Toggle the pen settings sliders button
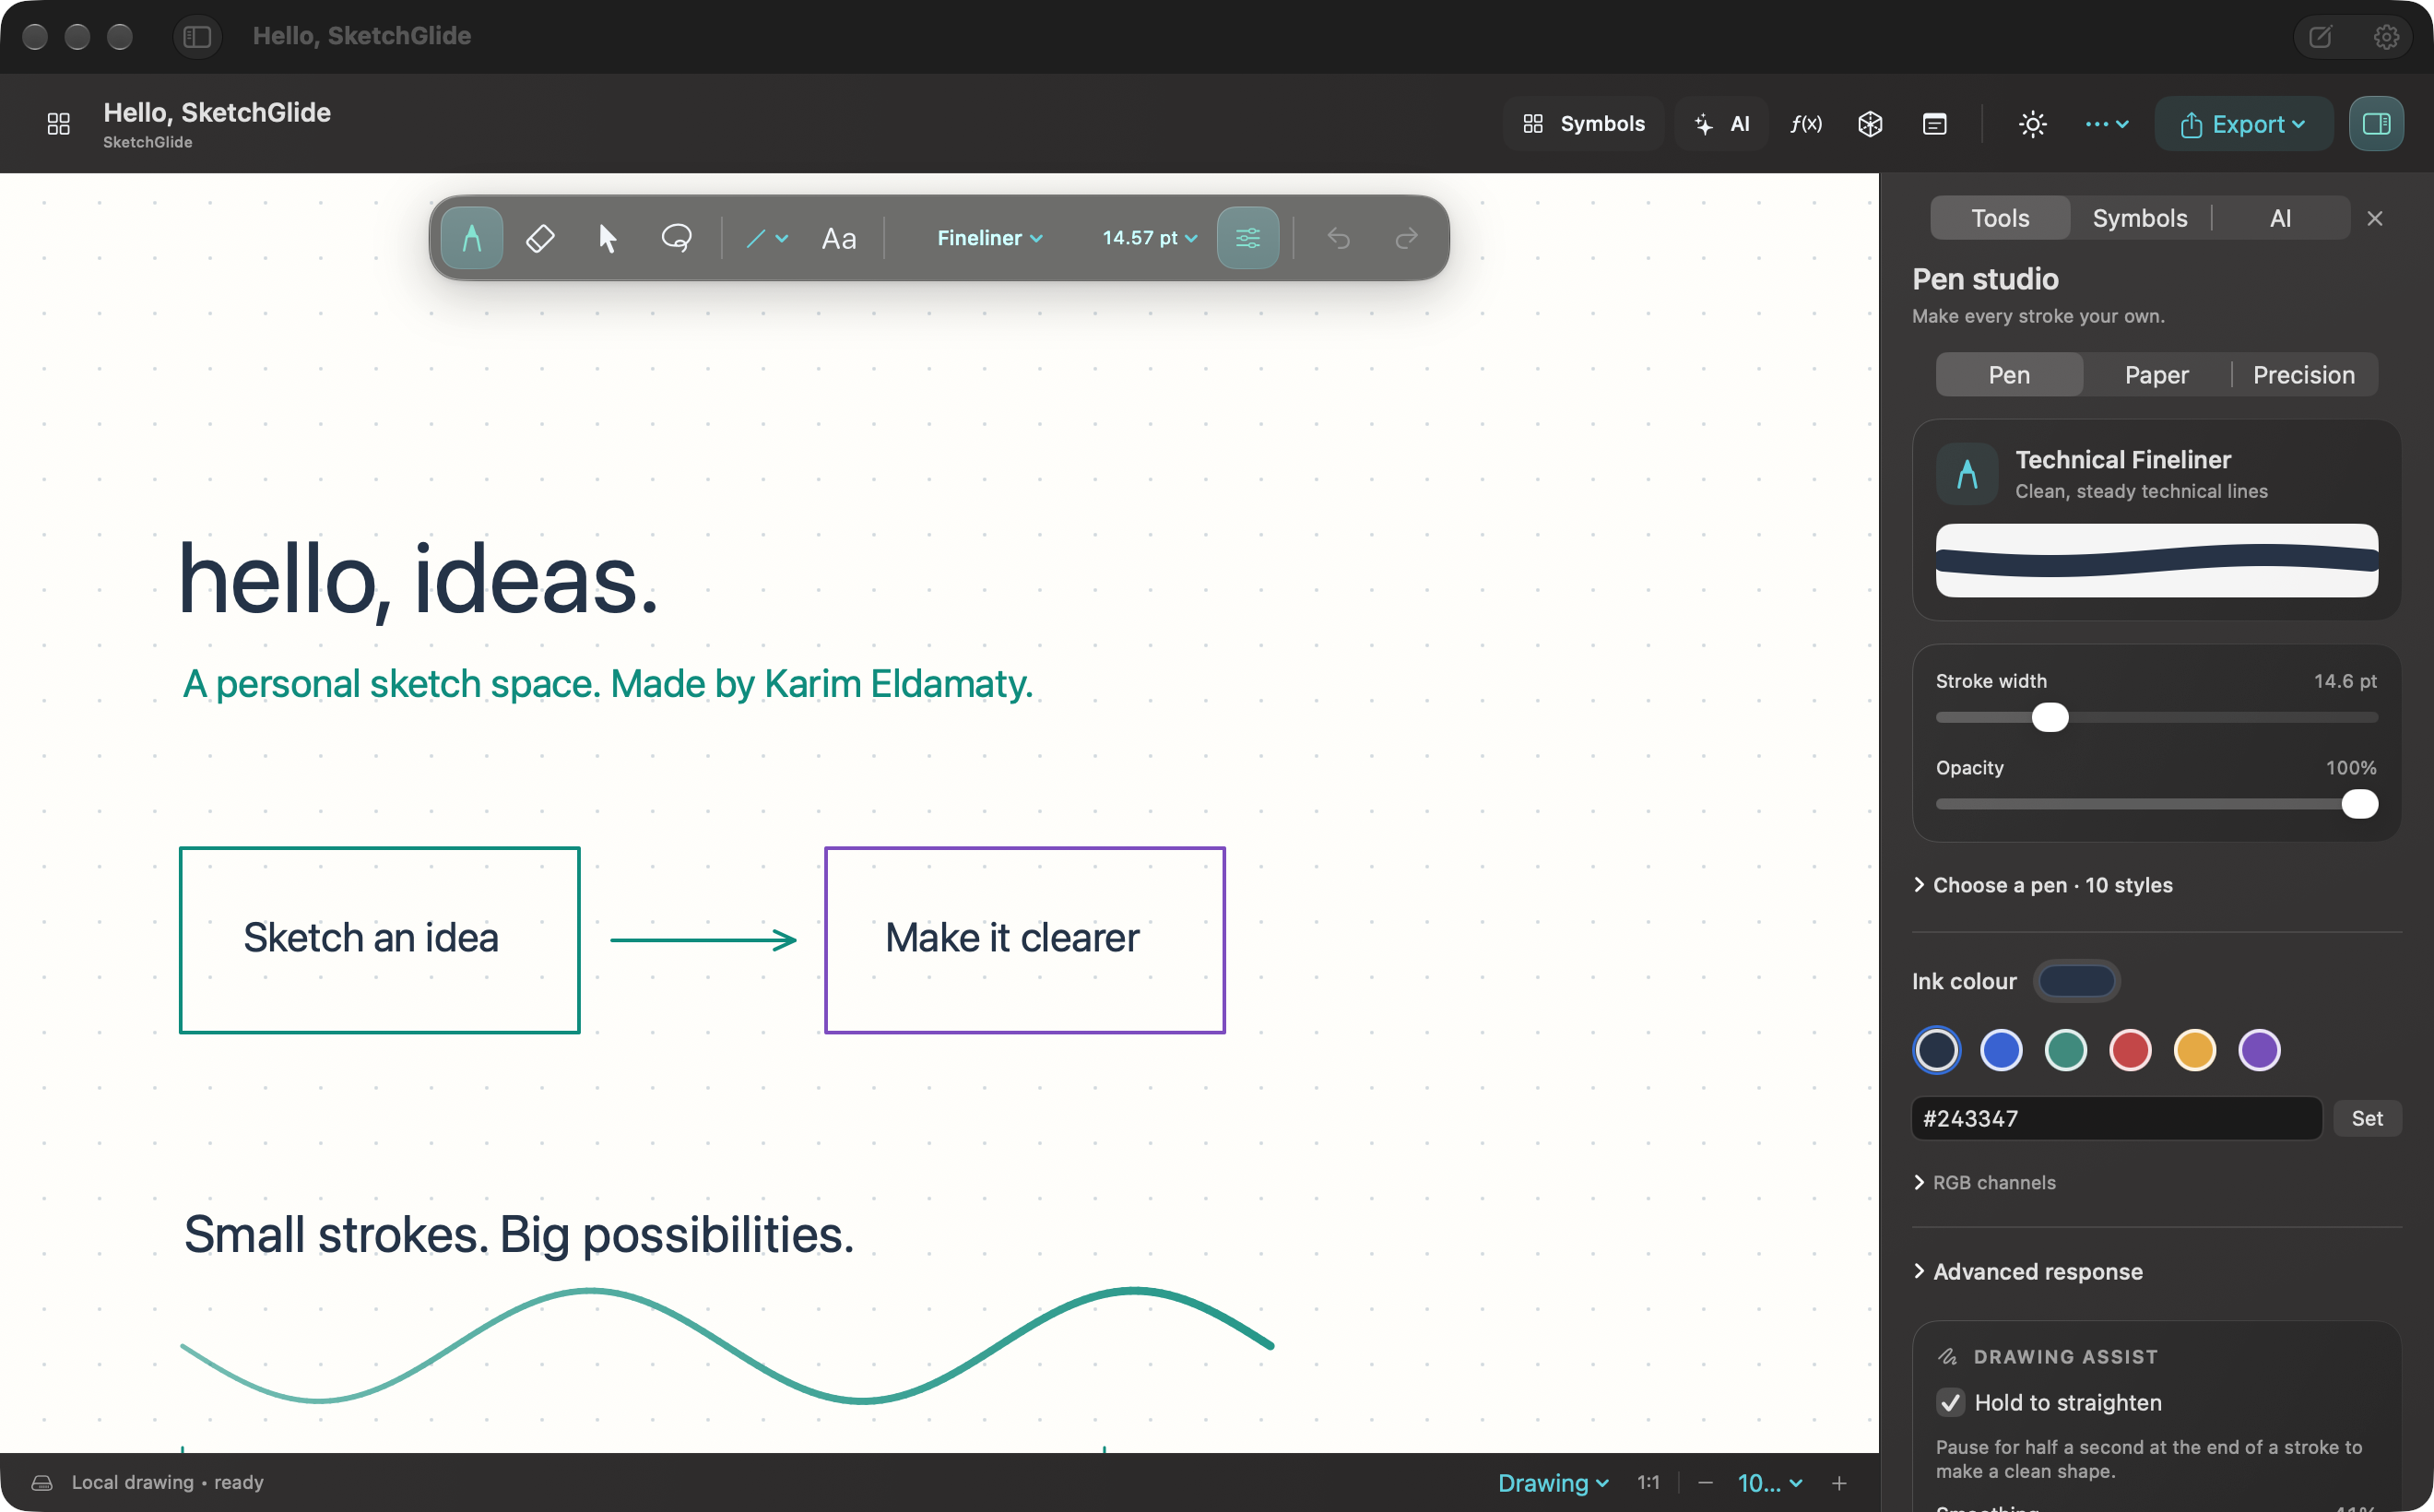 (x=1247, y=238)
